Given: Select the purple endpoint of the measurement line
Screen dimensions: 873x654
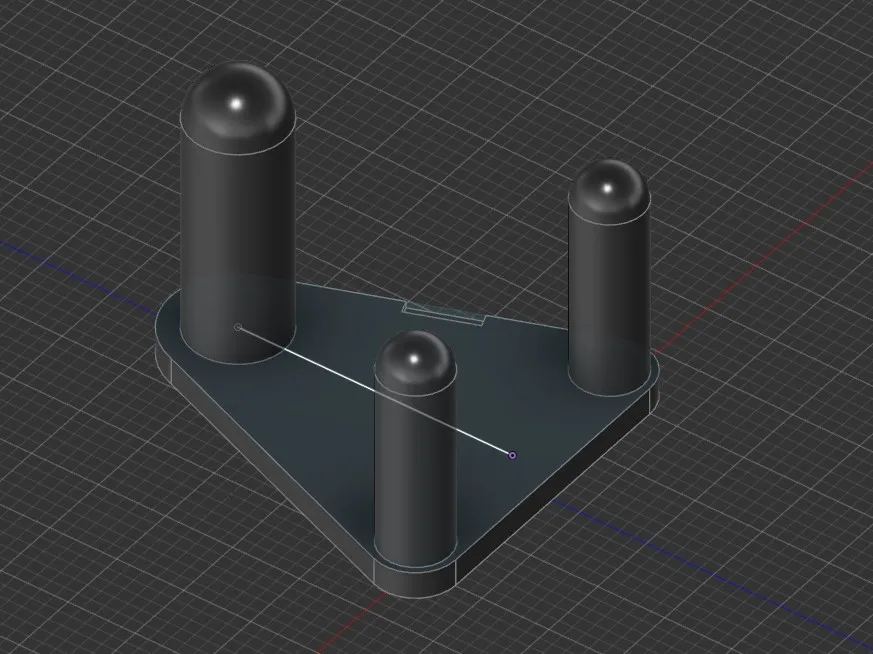Looking at the screenshot, I should pyautogui.click(x=511, y=455).
